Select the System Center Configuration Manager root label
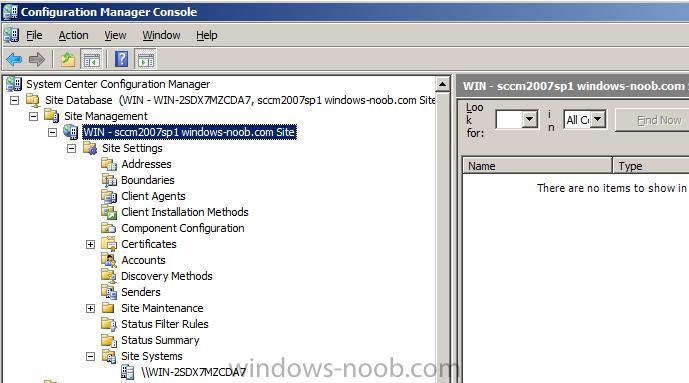Image resolution: width=689 pixels, height=383 pixels. click(118, 83)
